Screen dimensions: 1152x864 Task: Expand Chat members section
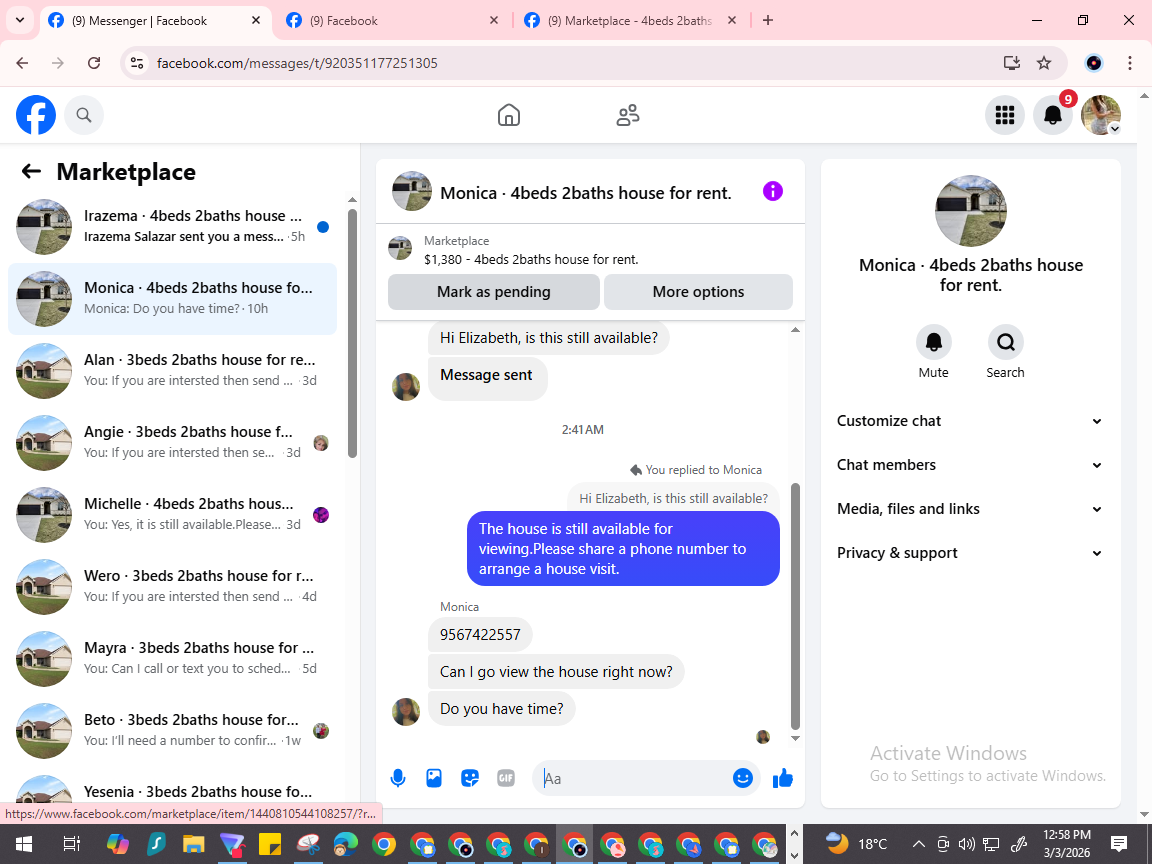click(970, 465)
